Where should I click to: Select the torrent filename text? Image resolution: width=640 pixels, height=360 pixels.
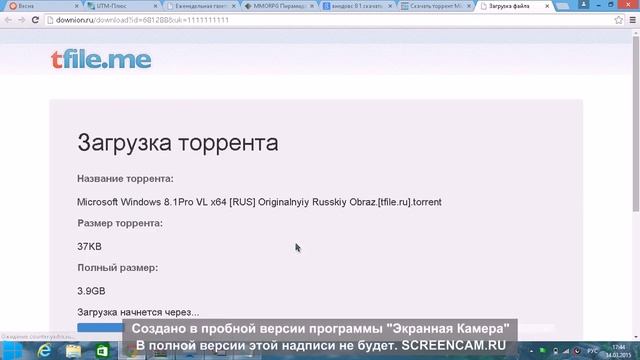[x=259, y=202]
